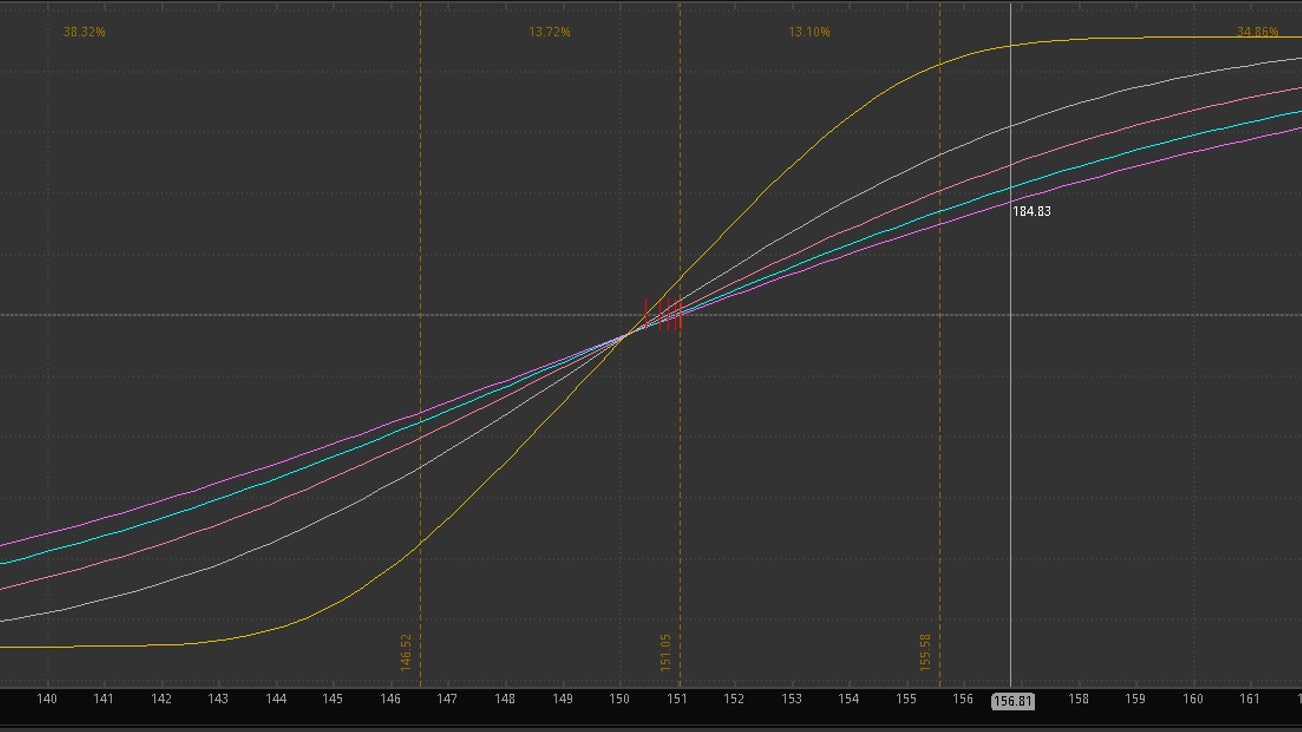Click axis price 143
This screenshot has height=732, width=1302.
(218, 699)
